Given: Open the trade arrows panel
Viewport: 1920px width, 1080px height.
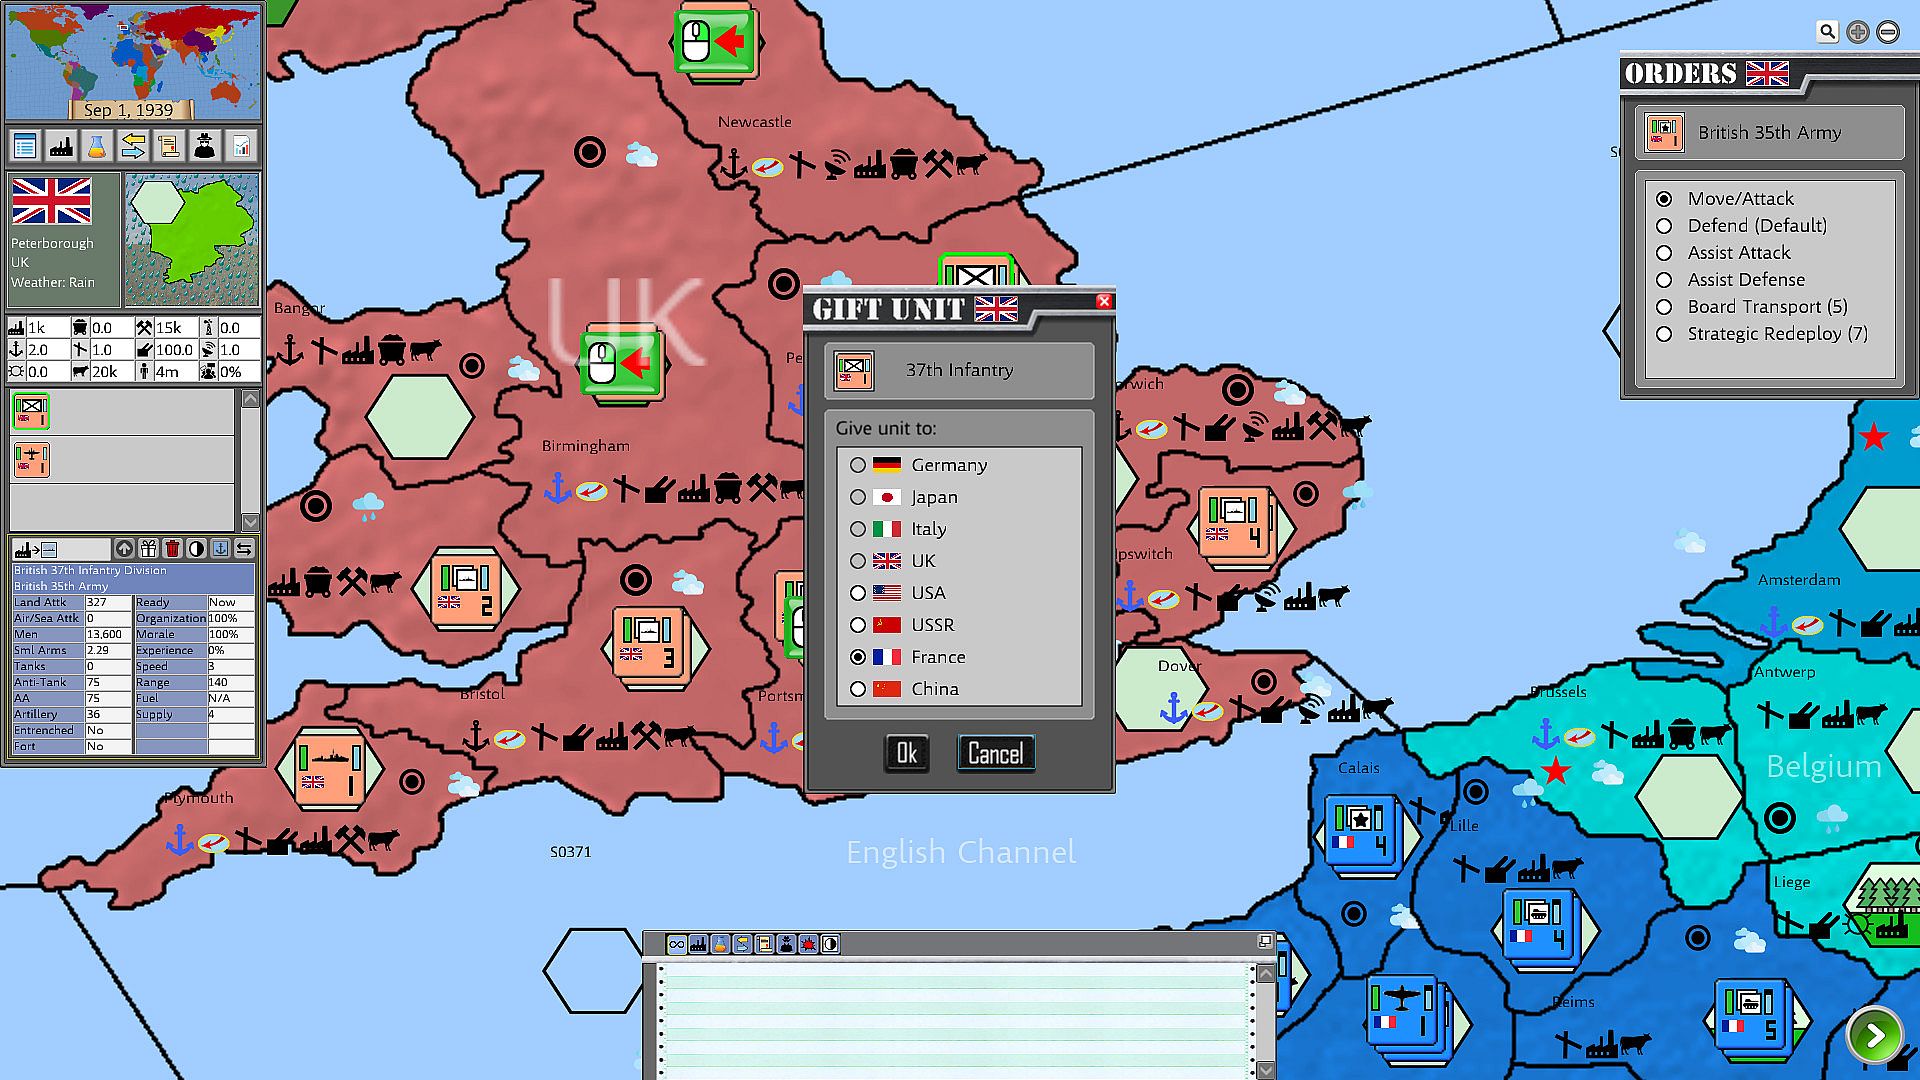Looking at the screenshot, I should pos(133,147).
